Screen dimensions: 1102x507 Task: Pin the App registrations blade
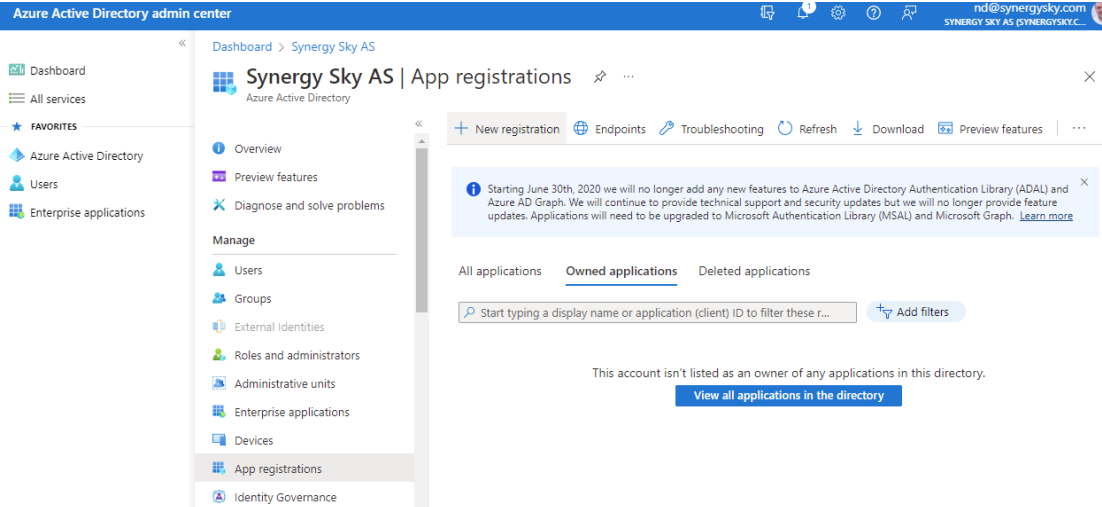click(x=599, y=77)
